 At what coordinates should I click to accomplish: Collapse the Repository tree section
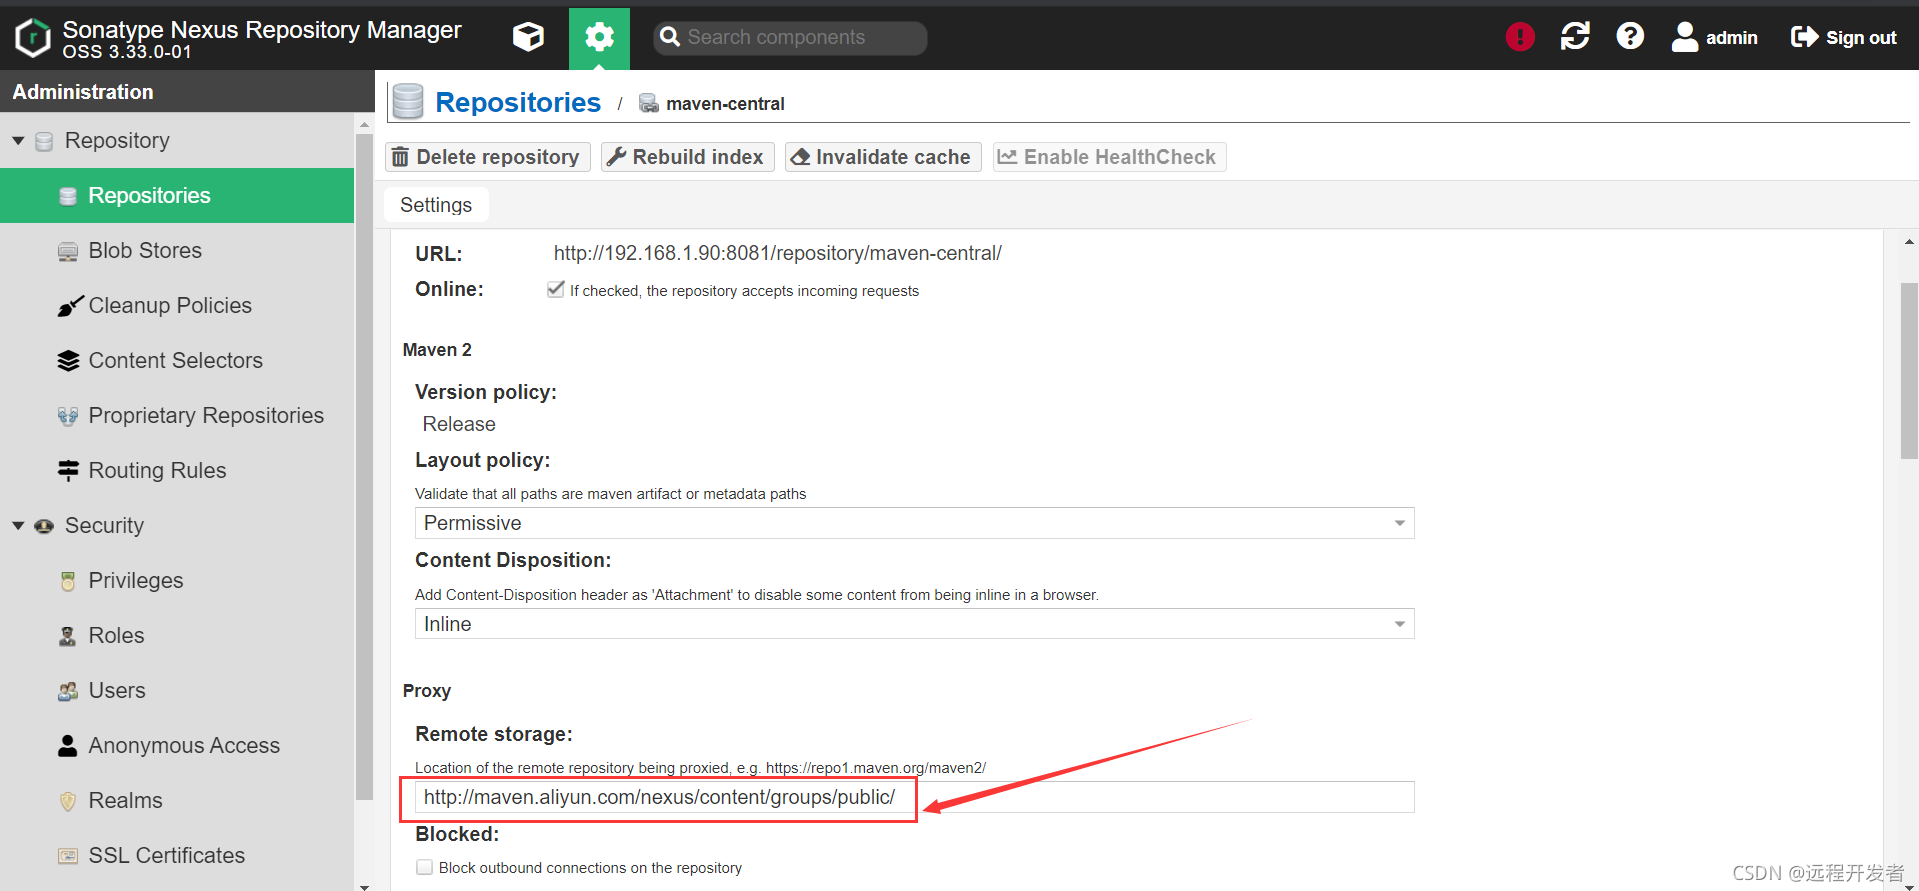coord(18,141)
